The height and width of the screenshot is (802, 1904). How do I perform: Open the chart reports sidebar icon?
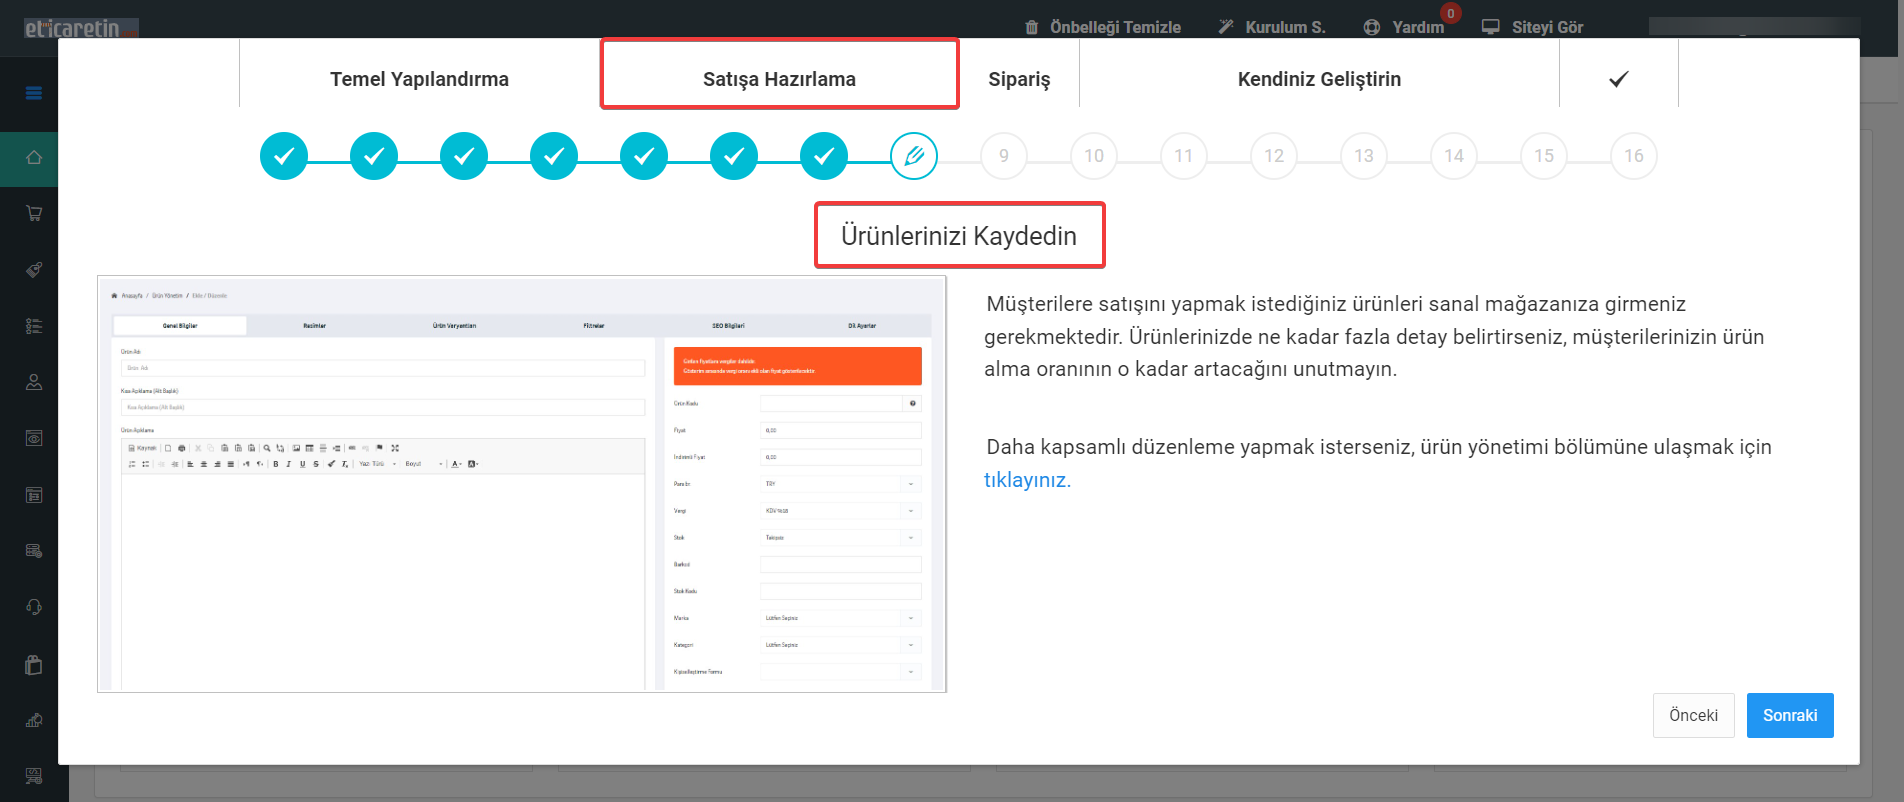pyautogui.click(x=34, y=720)
